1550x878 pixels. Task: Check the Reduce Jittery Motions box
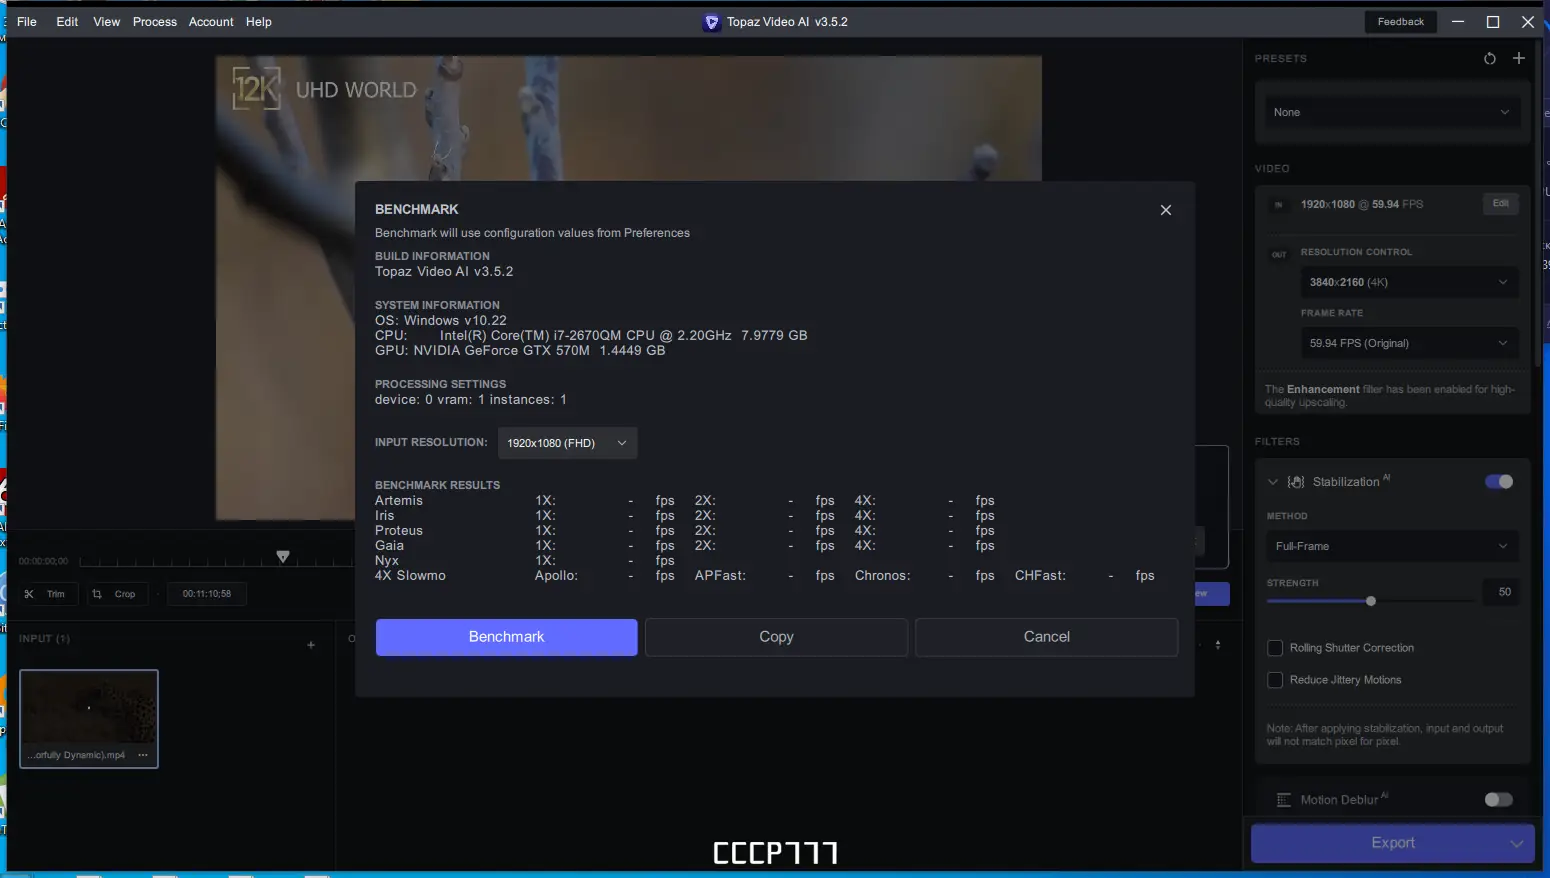pos(1275,680)
